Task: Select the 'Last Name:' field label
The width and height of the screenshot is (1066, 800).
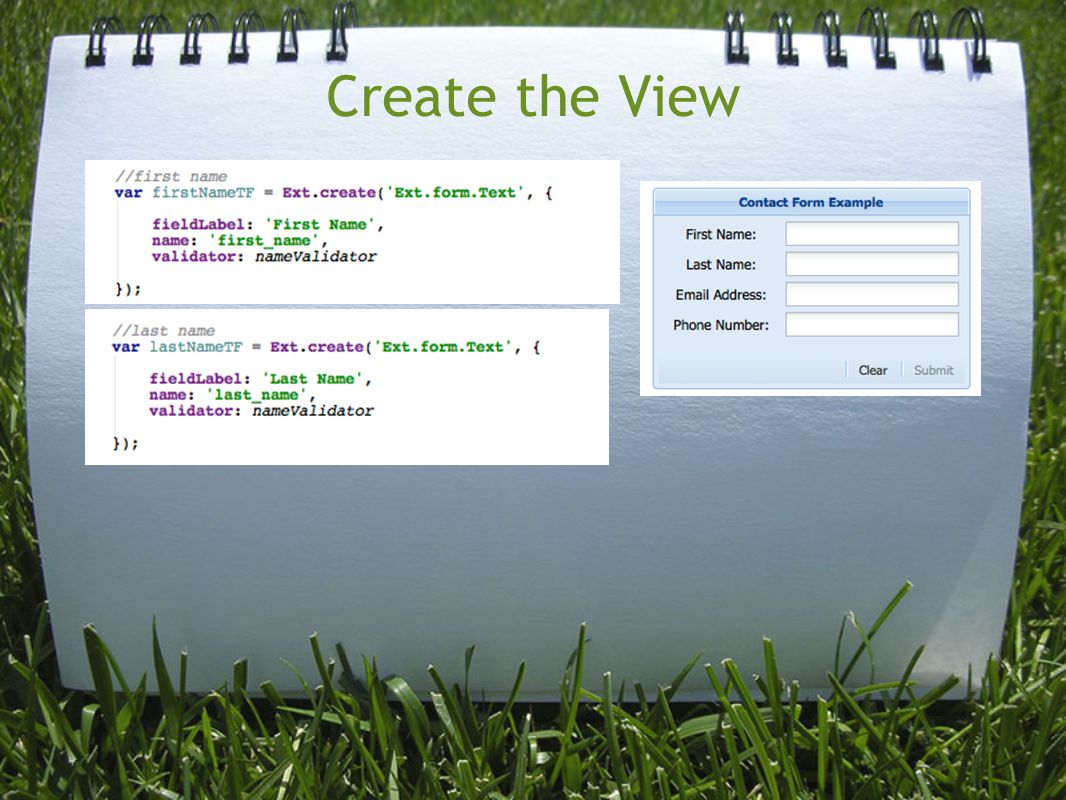Action: (x=721, y=265)
